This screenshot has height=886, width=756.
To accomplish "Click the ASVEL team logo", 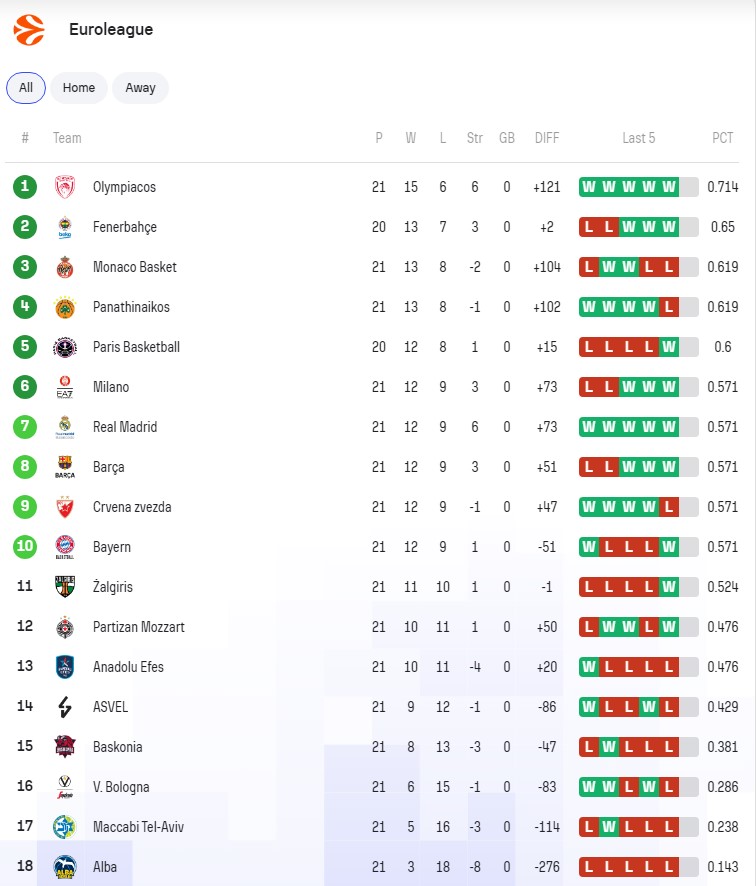I will 65,707.
